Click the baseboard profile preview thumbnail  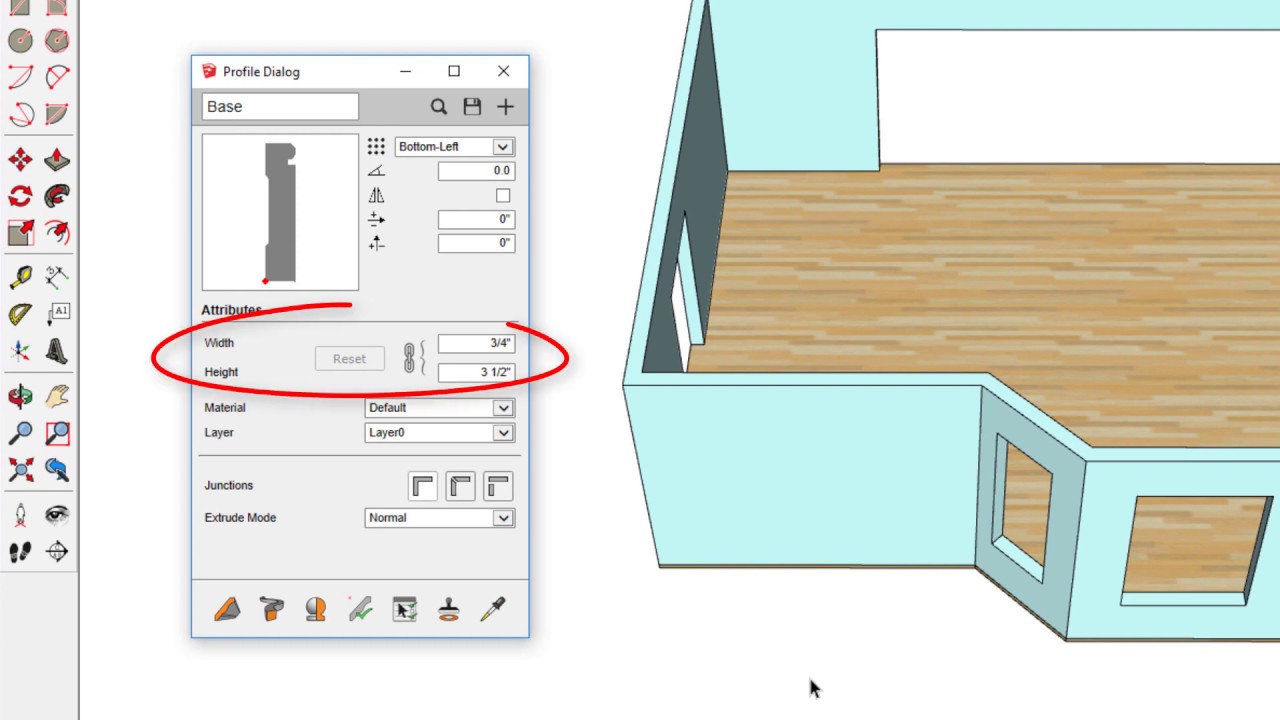[280, 212]
